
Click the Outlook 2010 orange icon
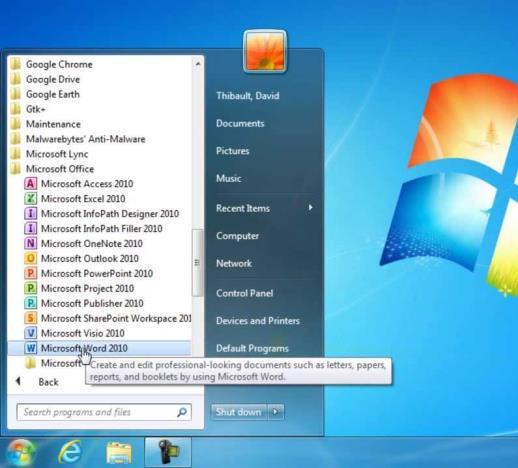point(30,258)
